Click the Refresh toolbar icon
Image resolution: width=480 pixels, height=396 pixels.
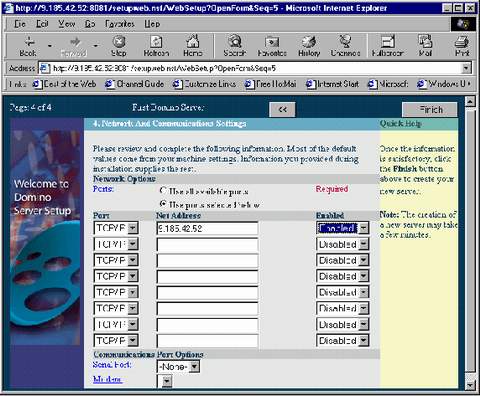156,42
